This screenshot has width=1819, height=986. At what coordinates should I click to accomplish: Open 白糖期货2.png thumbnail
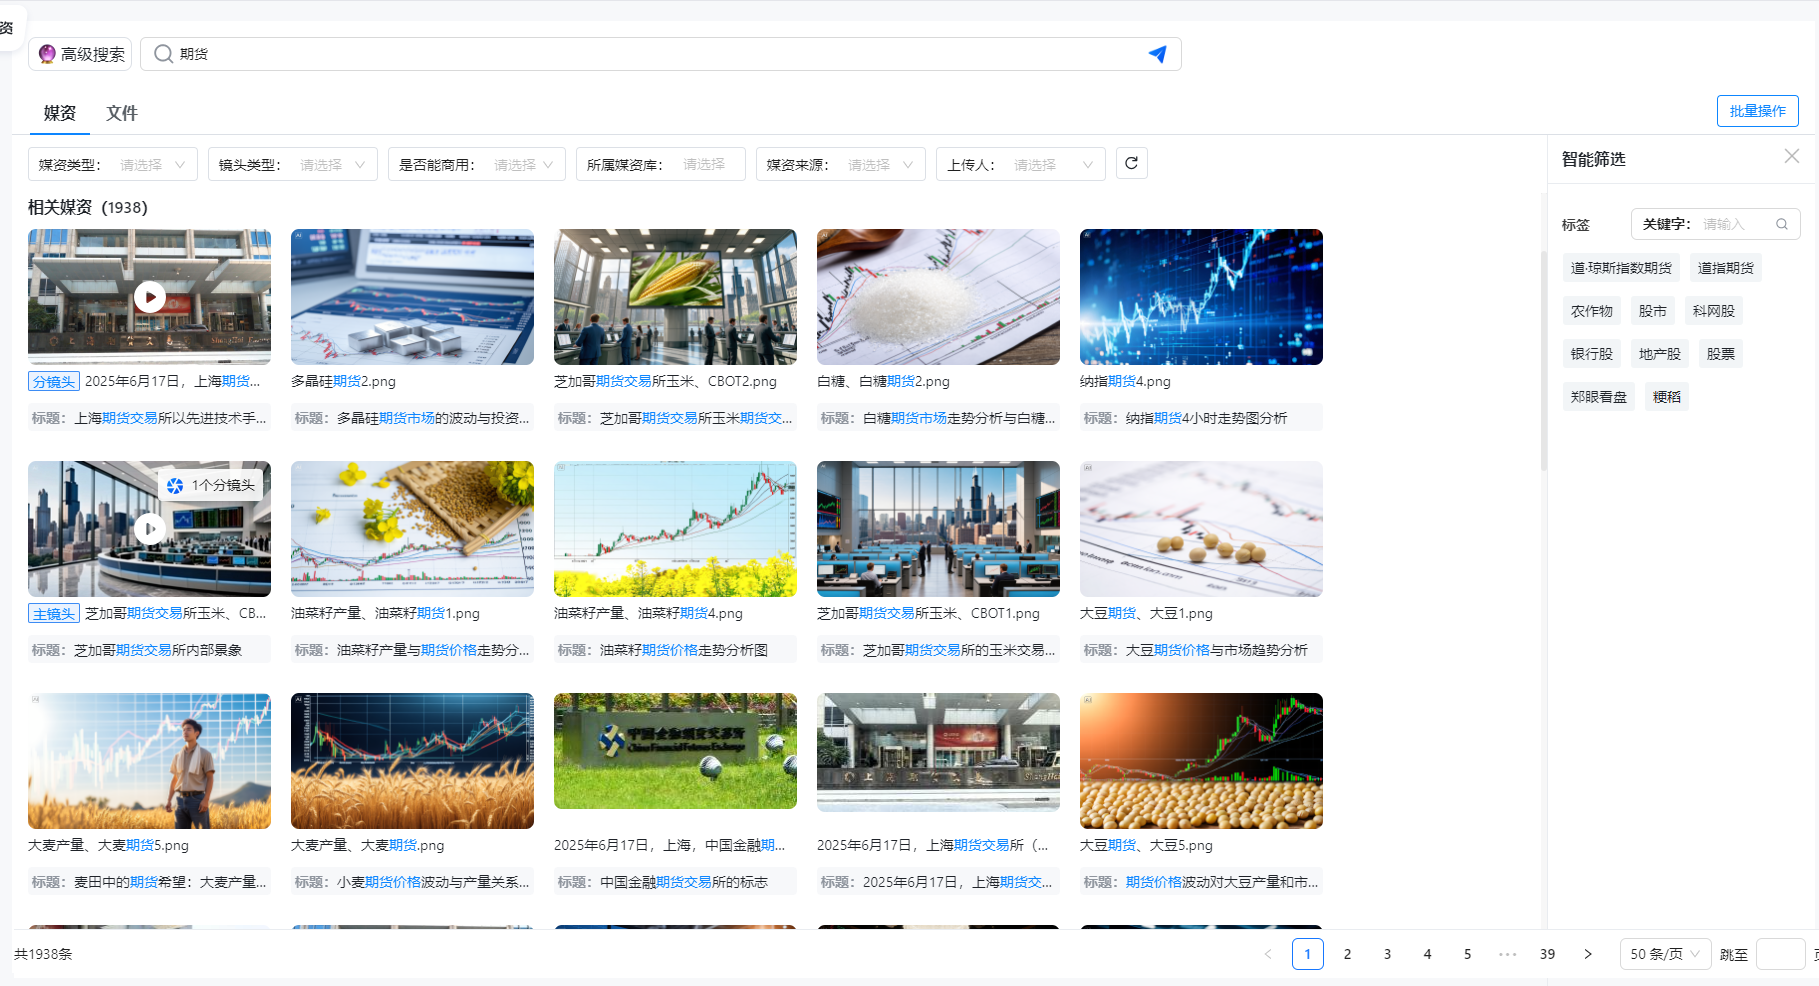pyautogui.click(x=938, y=297)
